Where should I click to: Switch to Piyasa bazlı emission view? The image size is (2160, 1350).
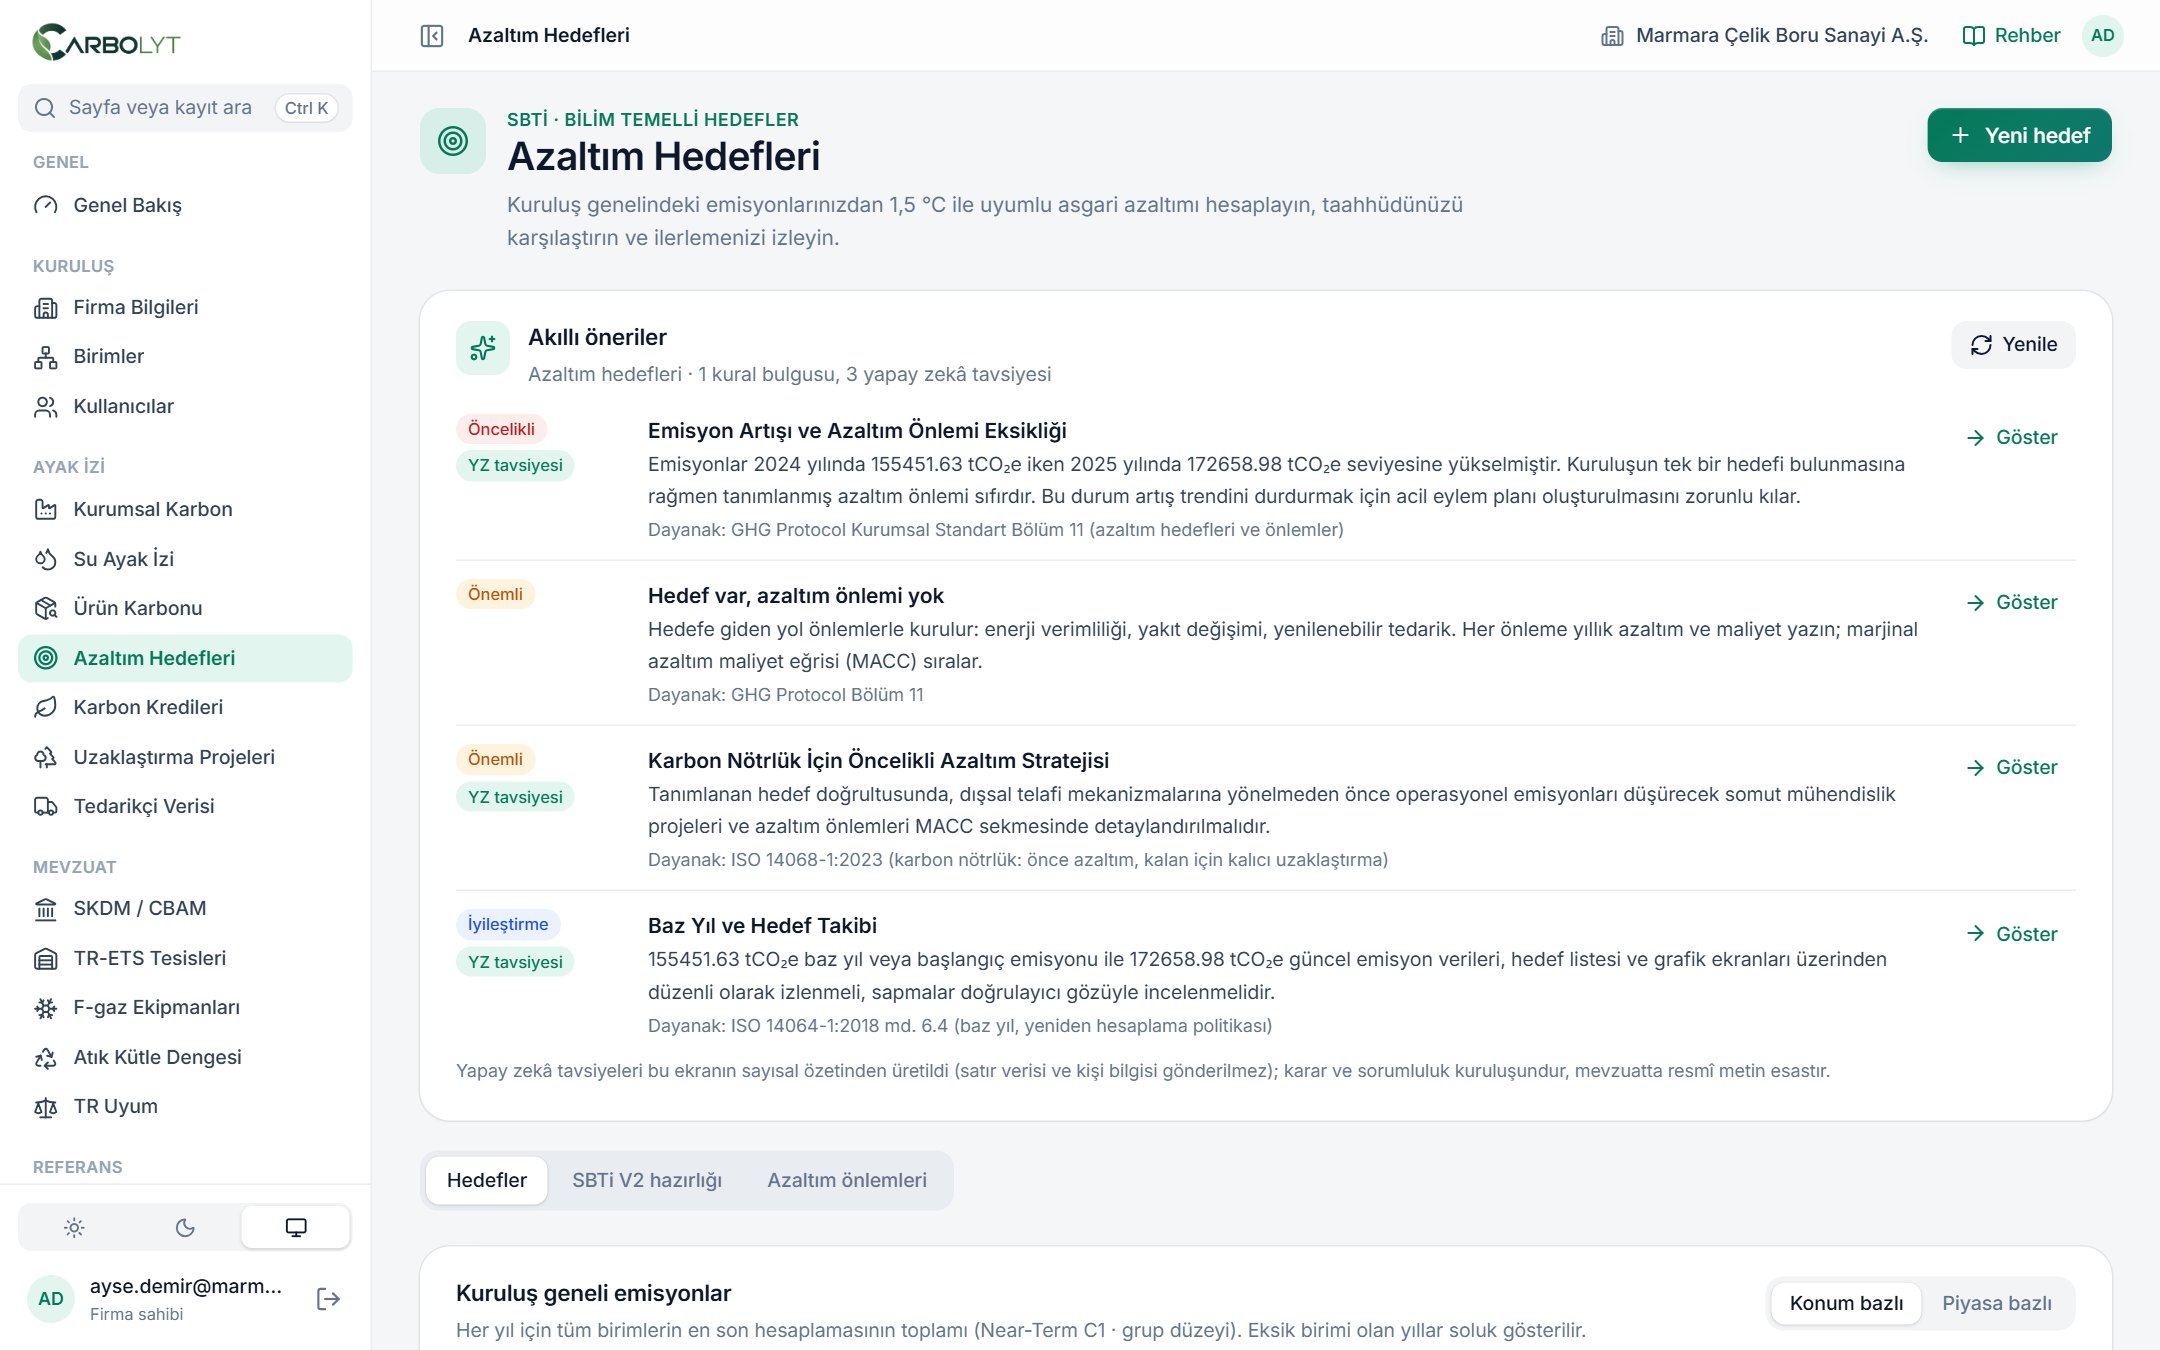(x=1996, y=1303)
